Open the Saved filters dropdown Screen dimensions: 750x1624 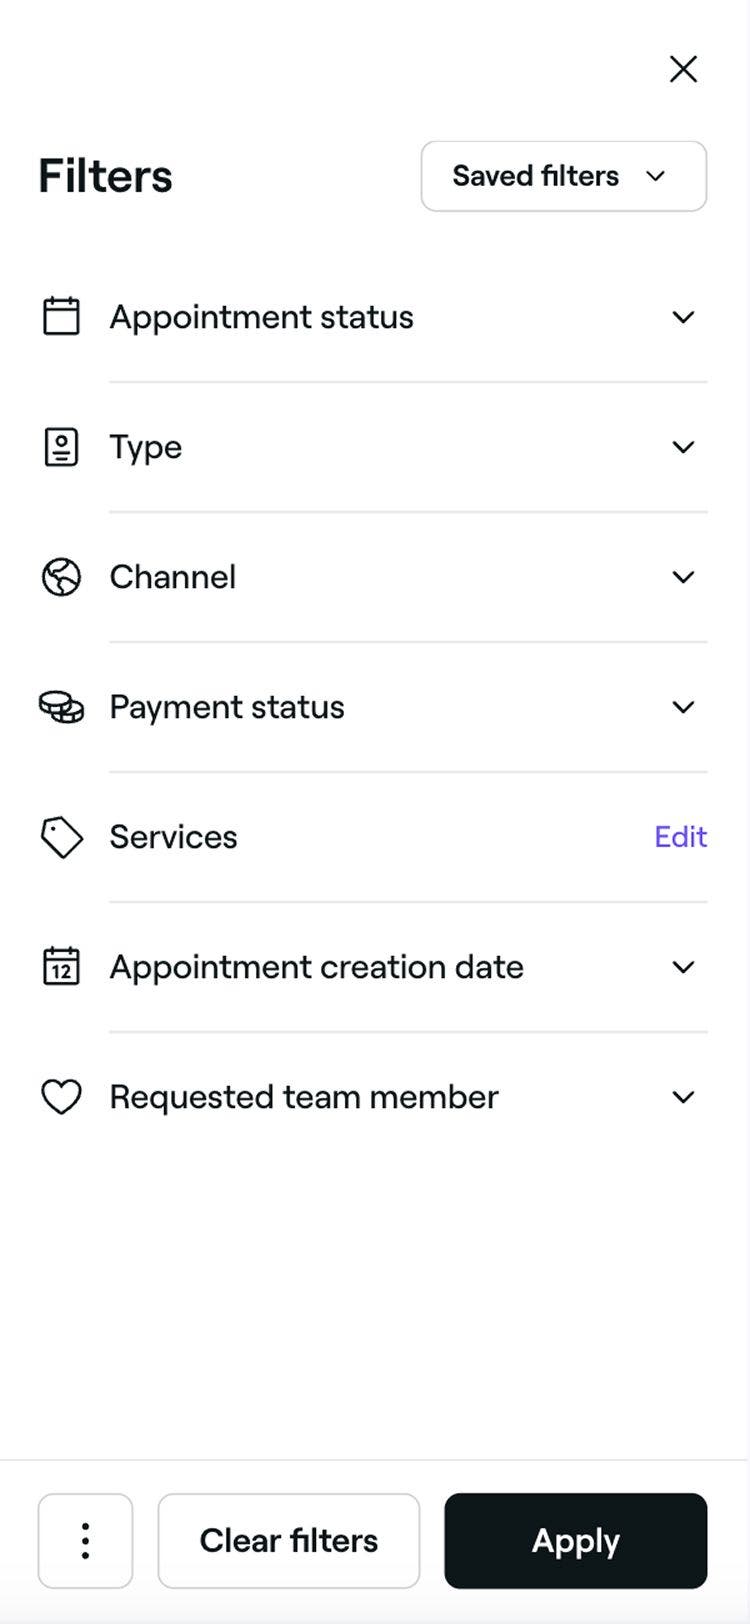pos(564,176)
